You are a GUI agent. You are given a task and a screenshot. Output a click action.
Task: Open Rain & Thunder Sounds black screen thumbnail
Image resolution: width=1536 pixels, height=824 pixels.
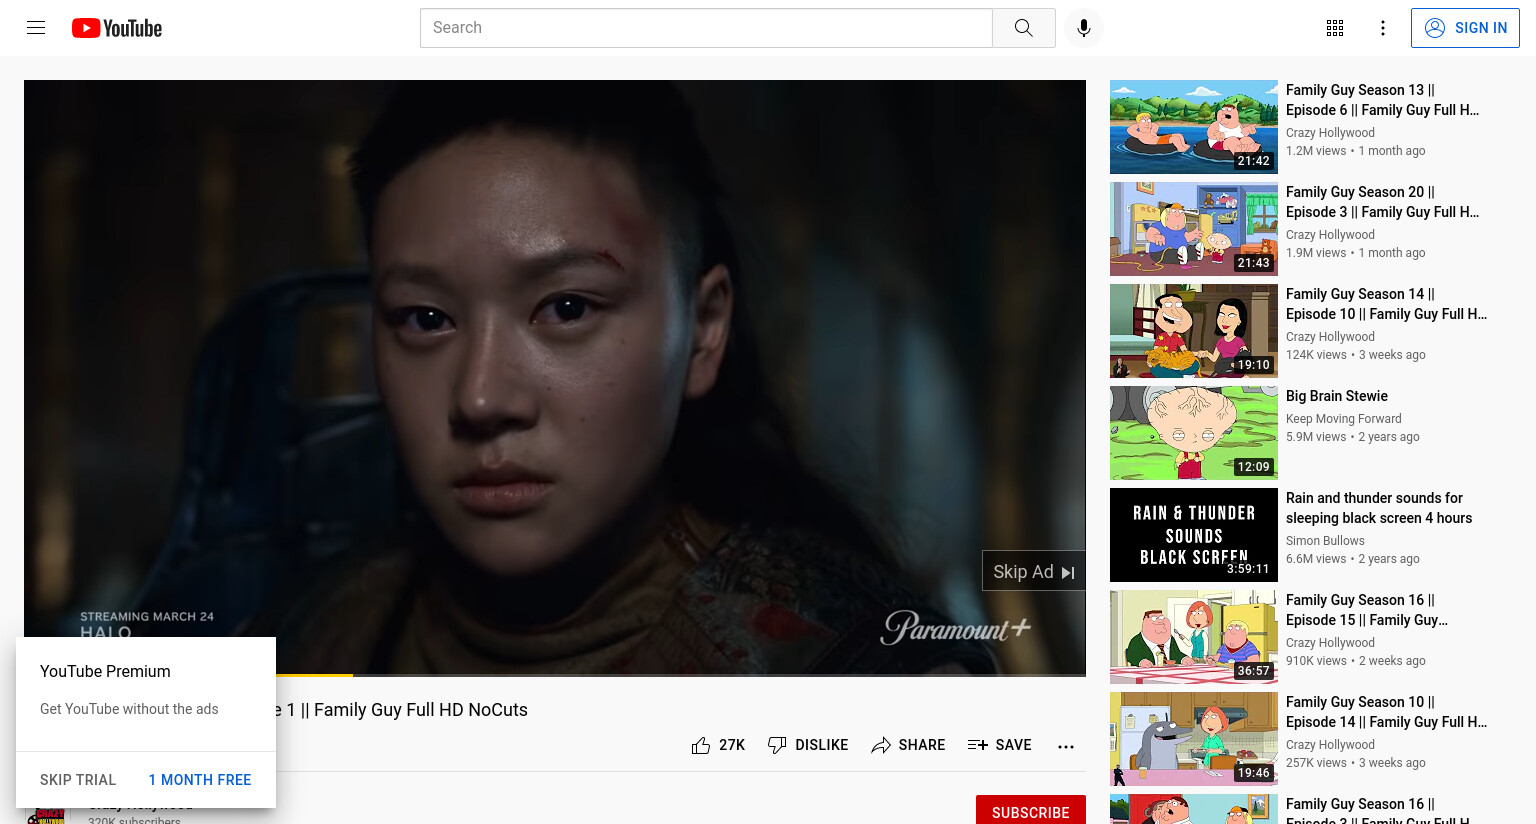click(x=1194, y=535)
